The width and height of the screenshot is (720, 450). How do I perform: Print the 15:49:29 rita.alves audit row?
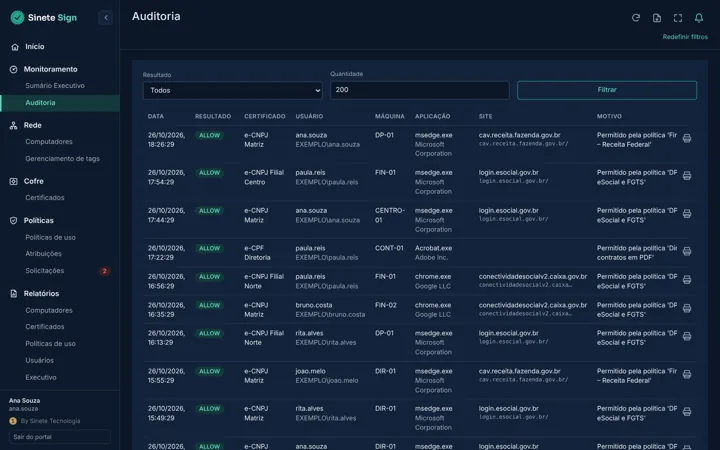[687, 411]
